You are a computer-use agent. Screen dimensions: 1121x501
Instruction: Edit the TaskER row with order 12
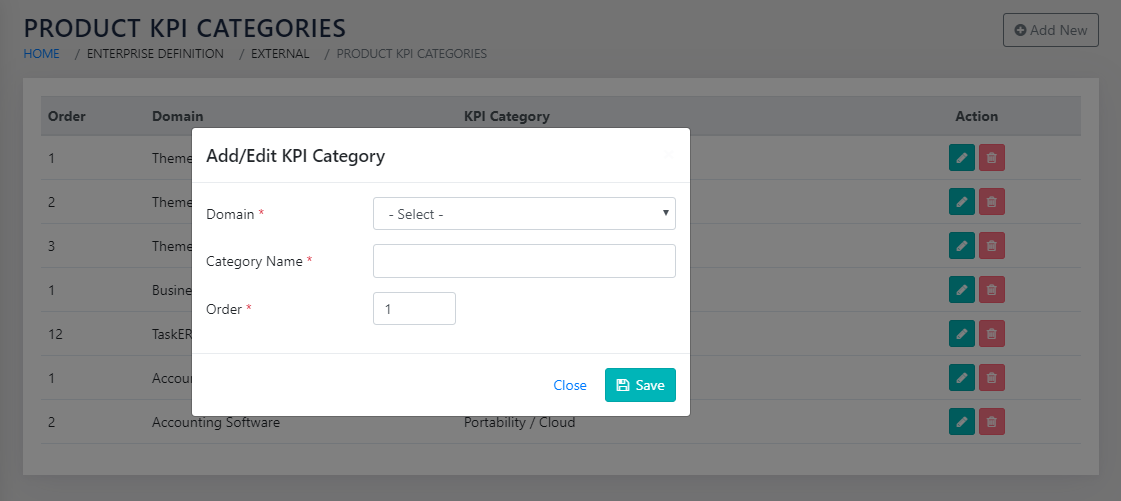point(961,334)
